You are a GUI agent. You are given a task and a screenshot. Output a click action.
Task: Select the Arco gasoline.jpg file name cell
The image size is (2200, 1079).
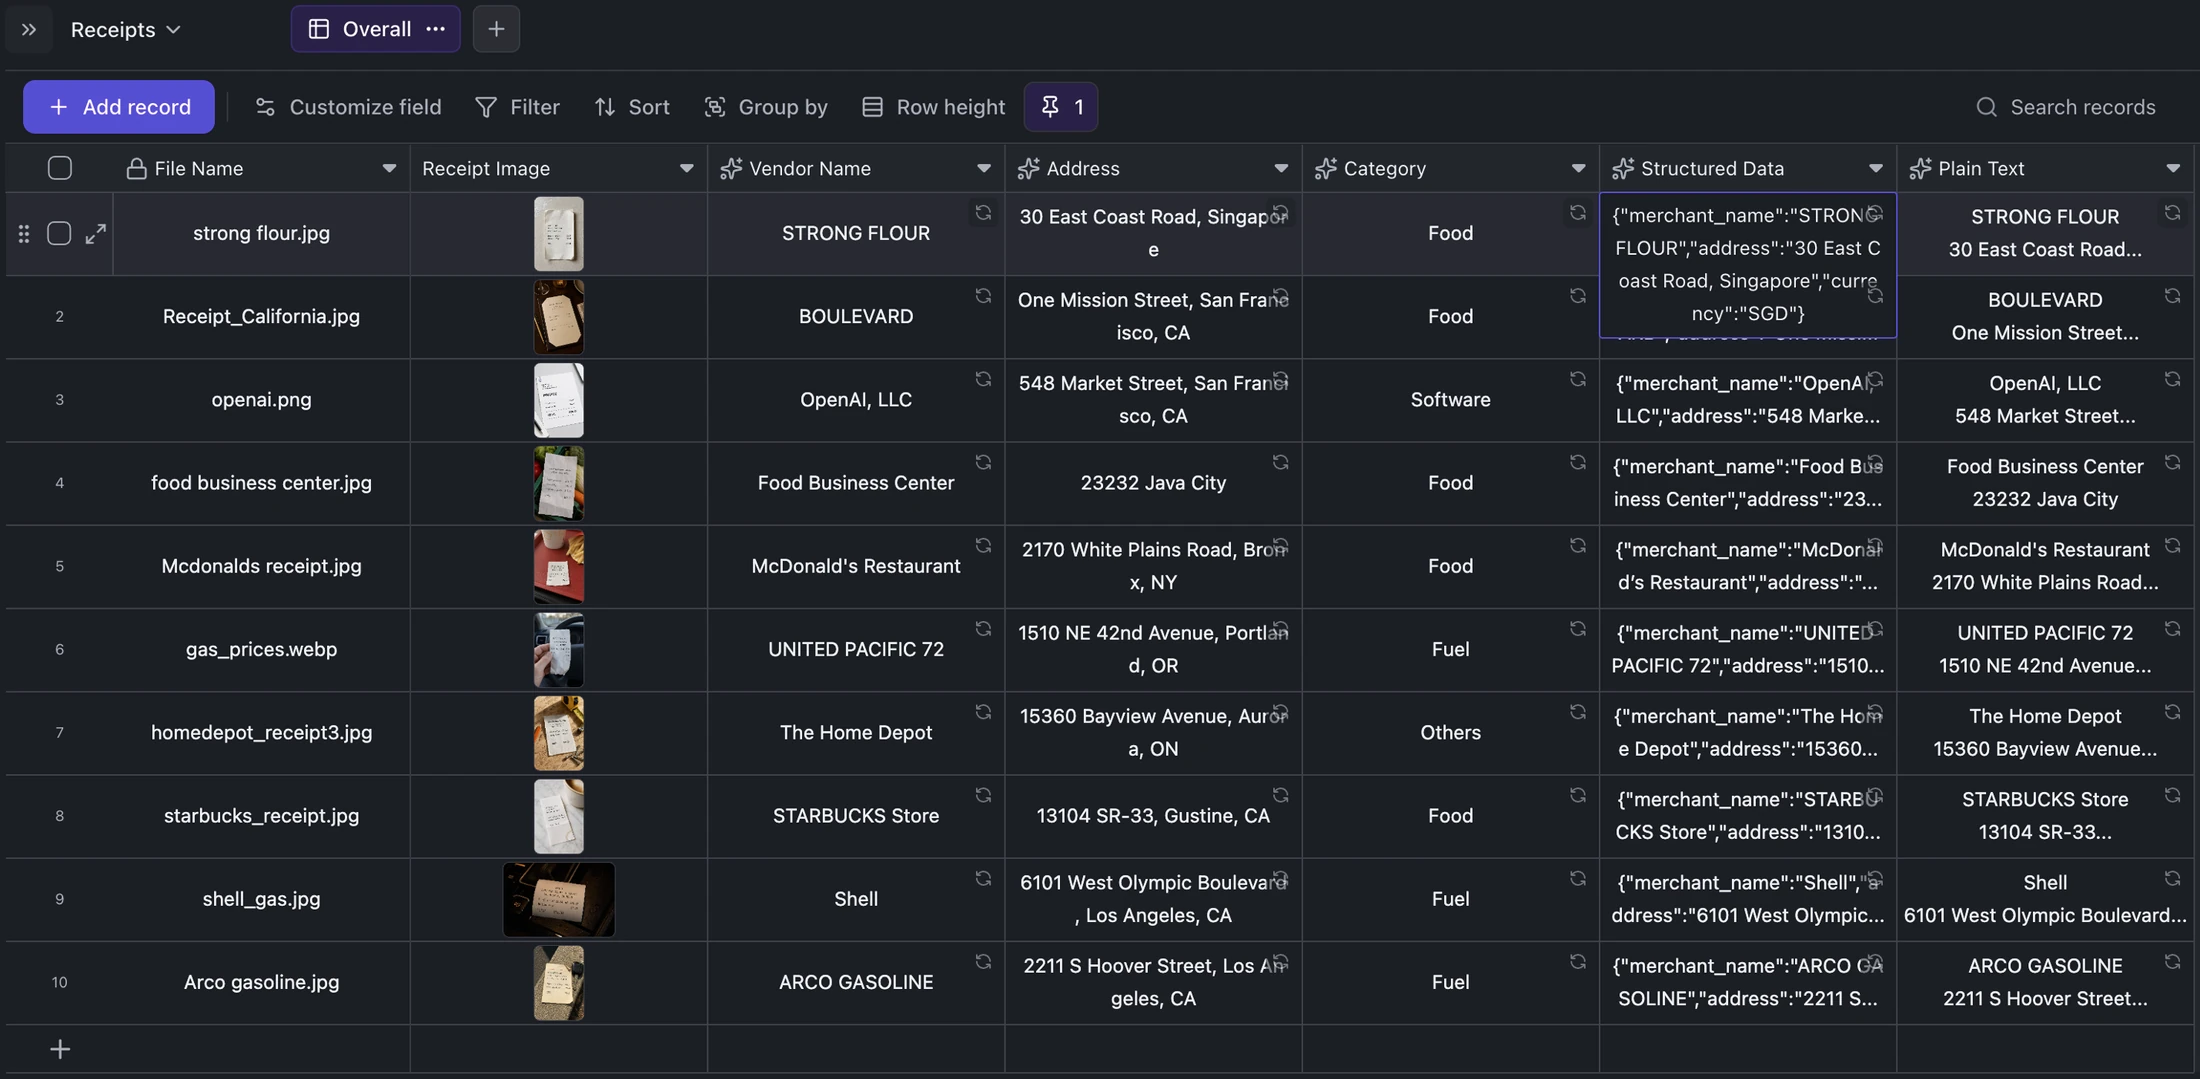tap(261, 982)
